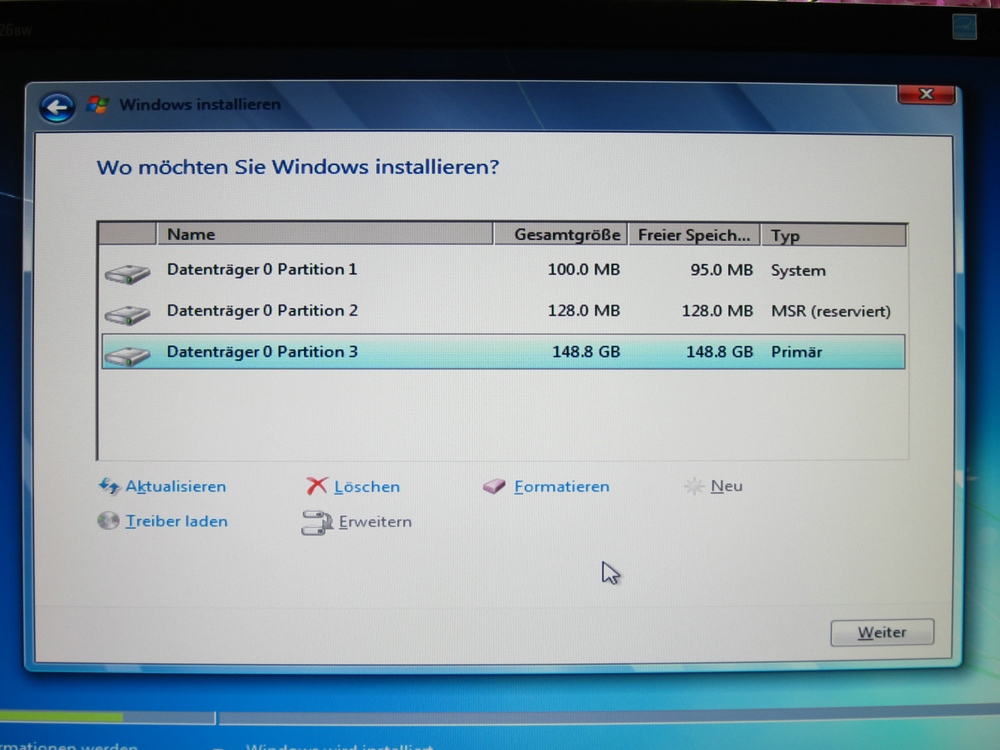
Task: Click the Erweitern link
Action: coord(375,522)
